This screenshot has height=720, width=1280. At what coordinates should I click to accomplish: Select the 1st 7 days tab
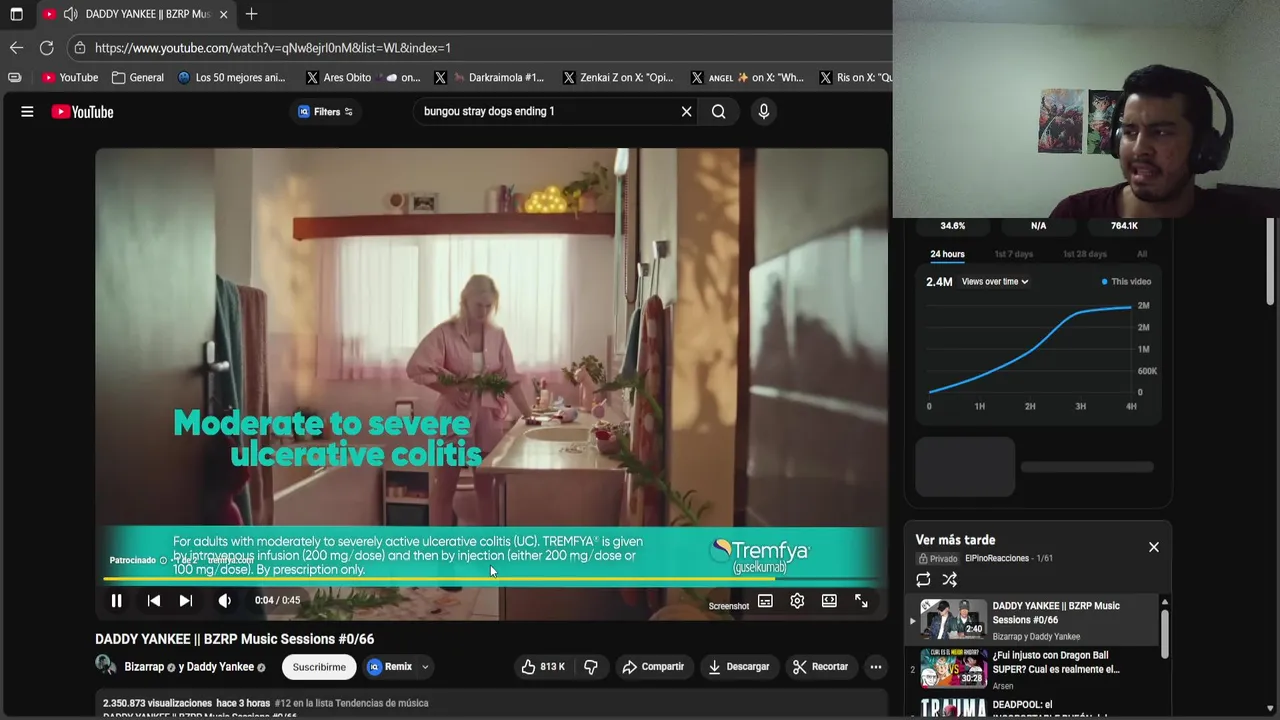1013,254
